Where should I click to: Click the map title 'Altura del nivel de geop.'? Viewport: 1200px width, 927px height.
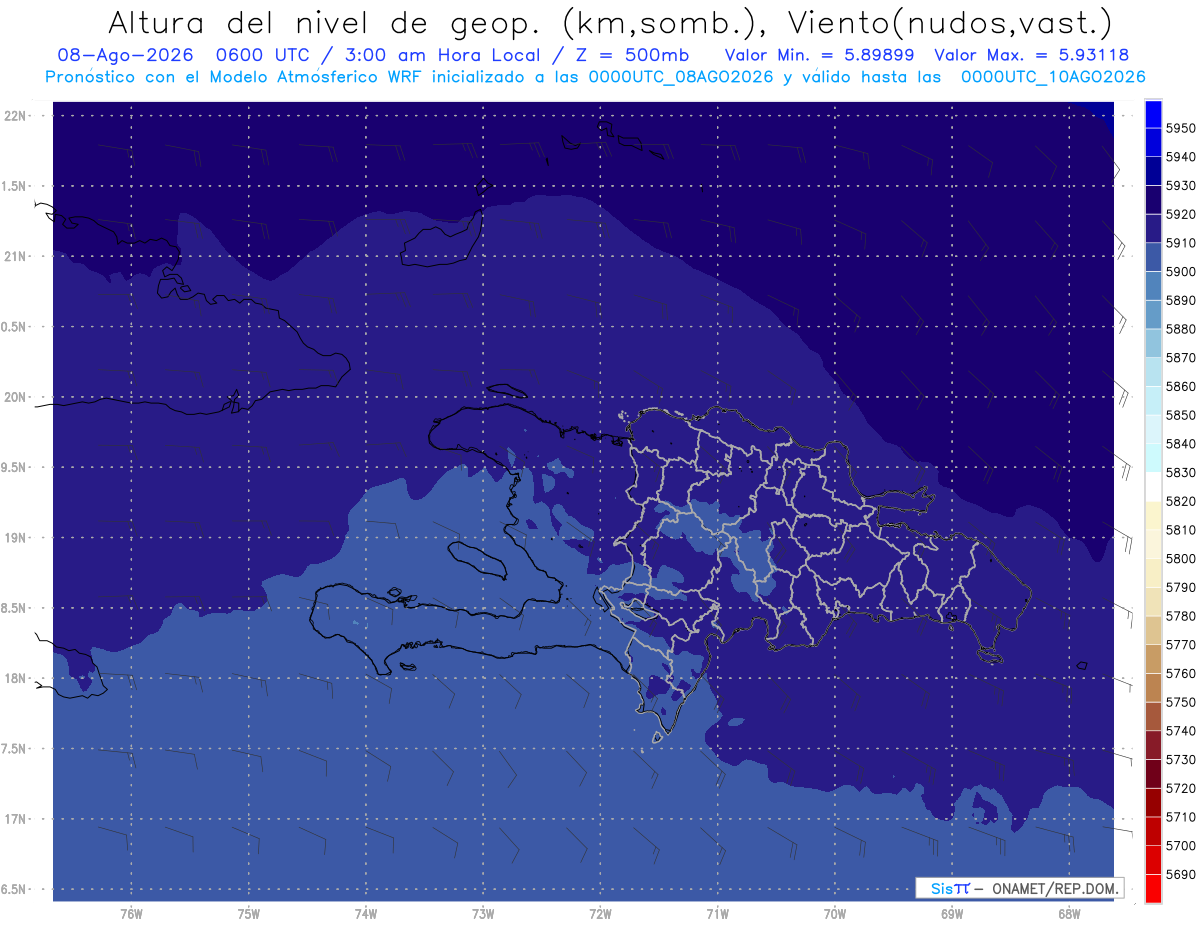coord(324,22)
